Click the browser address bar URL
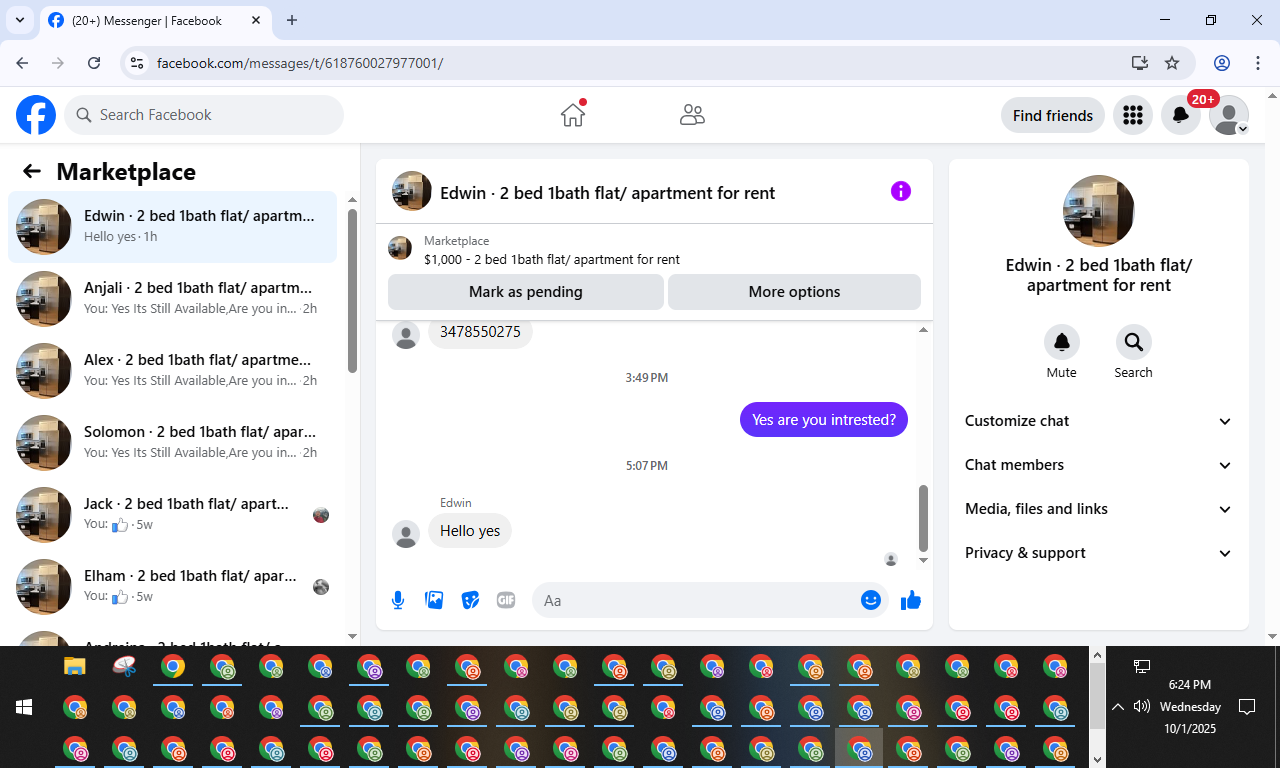The width and height of the screenshot is (1280, 768). pyautogui.click(x=300, y=63)
